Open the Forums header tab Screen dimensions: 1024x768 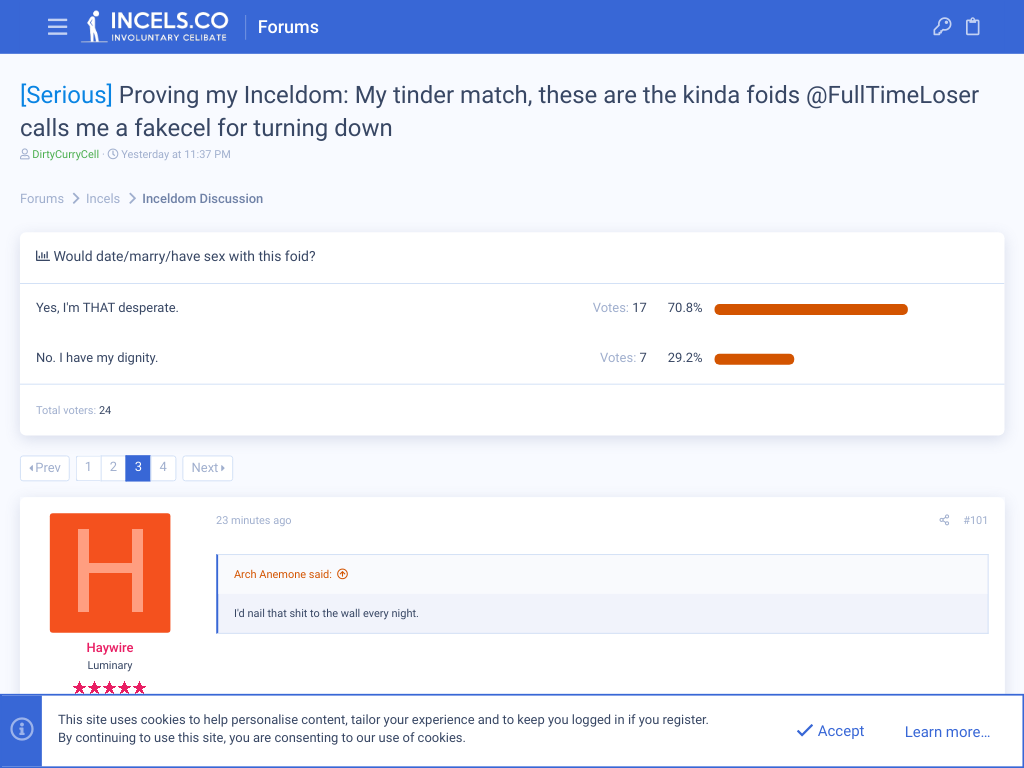(x=288, y=27)
